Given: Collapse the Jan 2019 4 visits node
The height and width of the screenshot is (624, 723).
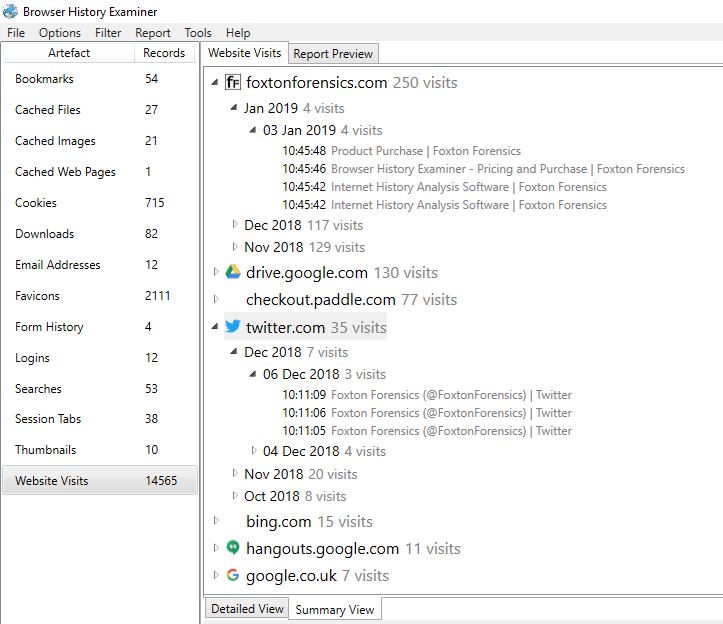Looking at the screenshot, I should point(234,108).
